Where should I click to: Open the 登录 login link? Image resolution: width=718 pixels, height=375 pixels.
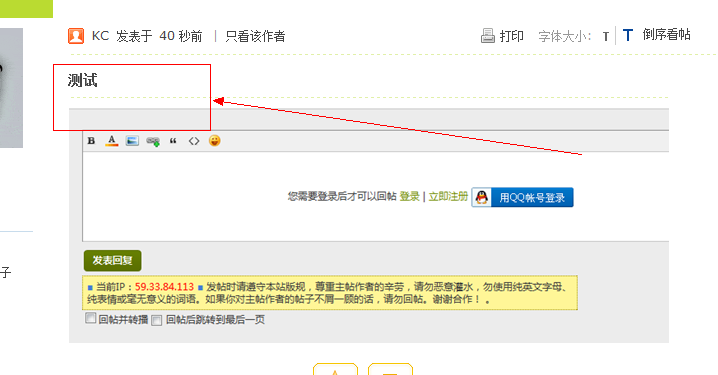tap(409, 196)
